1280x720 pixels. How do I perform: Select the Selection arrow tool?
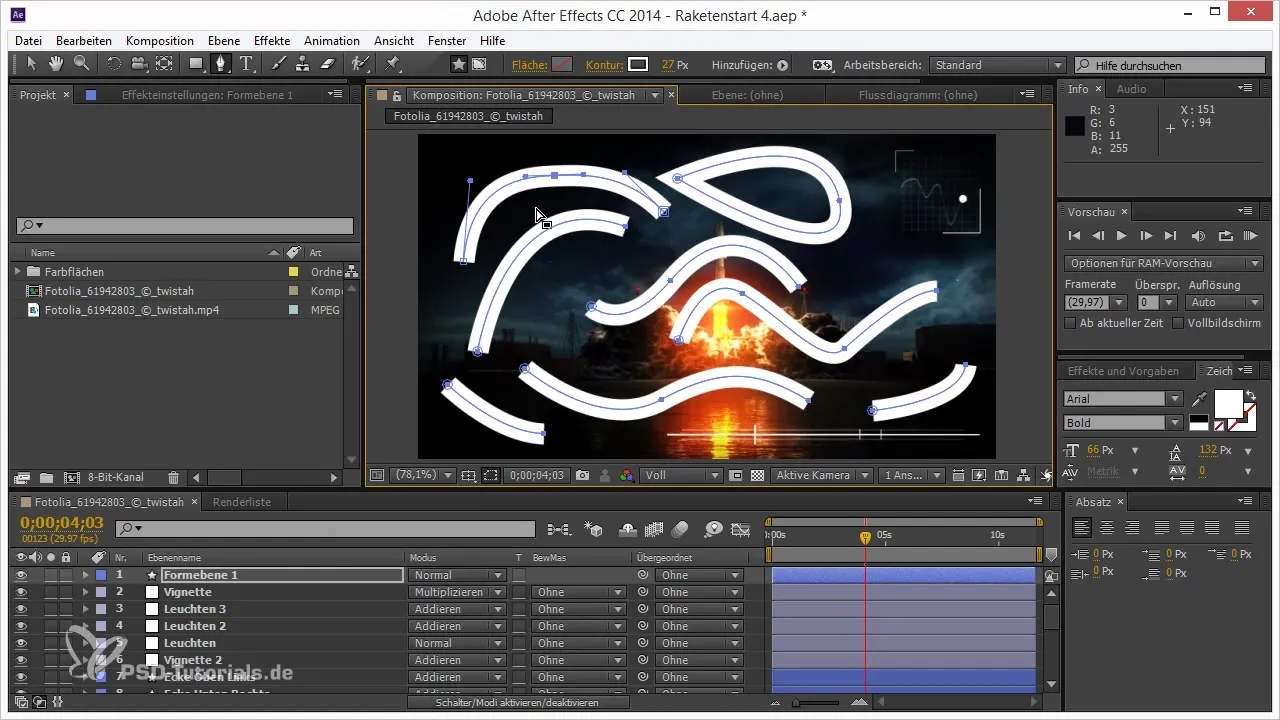[32, 64]
